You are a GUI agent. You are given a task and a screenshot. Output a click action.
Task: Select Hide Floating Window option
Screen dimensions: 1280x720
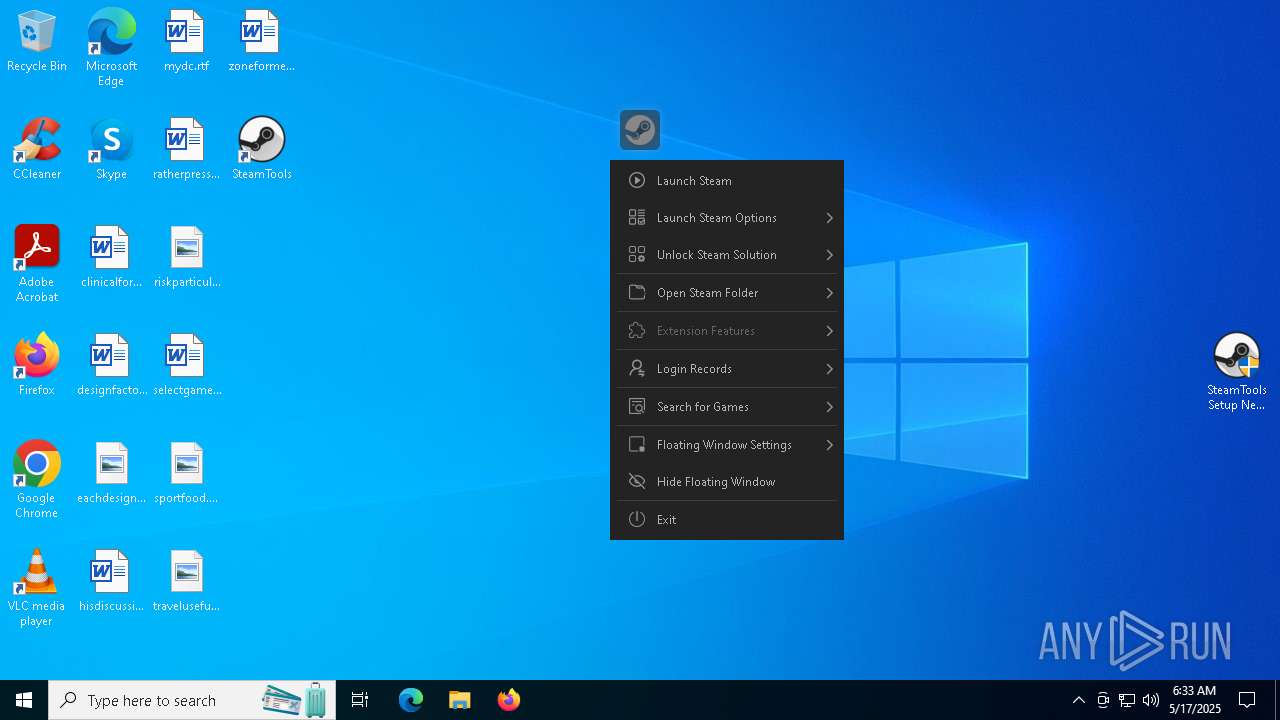pos(727,482)
